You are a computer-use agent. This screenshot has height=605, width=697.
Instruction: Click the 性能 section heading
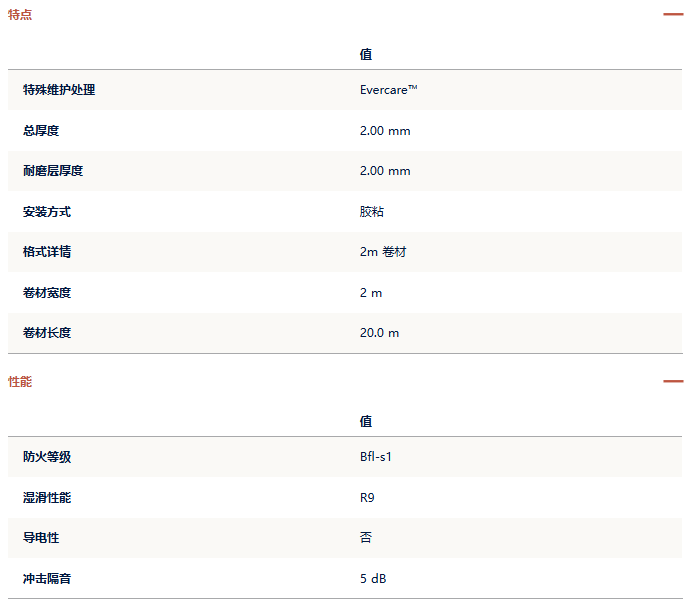20,382
